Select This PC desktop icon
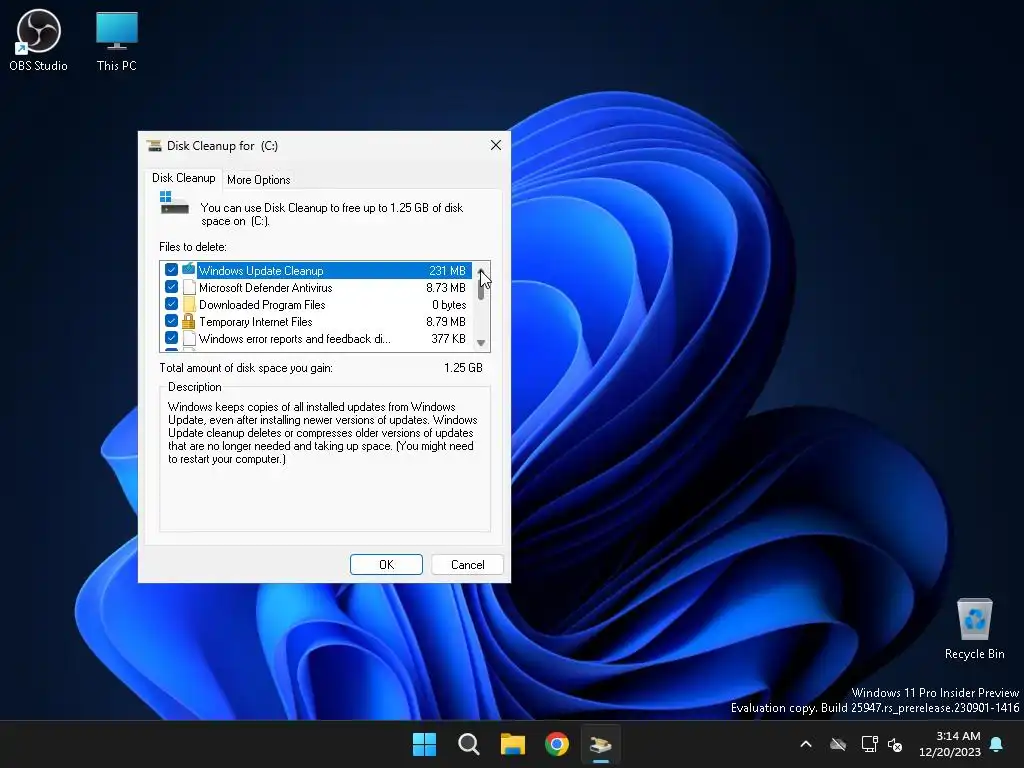The height and width of the screenshot is (768, 1024). click(x=117, y=40)
